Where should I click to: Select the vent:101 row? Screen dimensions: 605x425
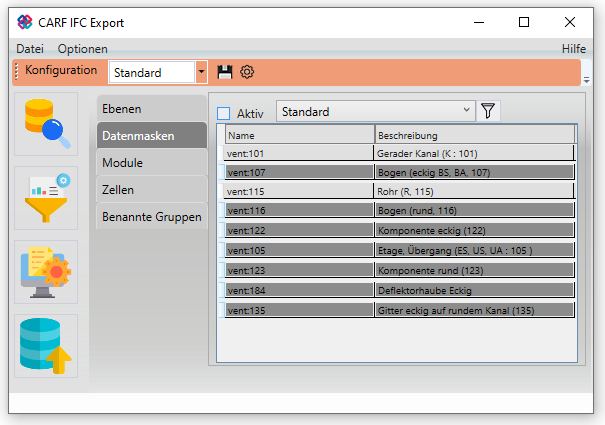click(x=397, y=153)
